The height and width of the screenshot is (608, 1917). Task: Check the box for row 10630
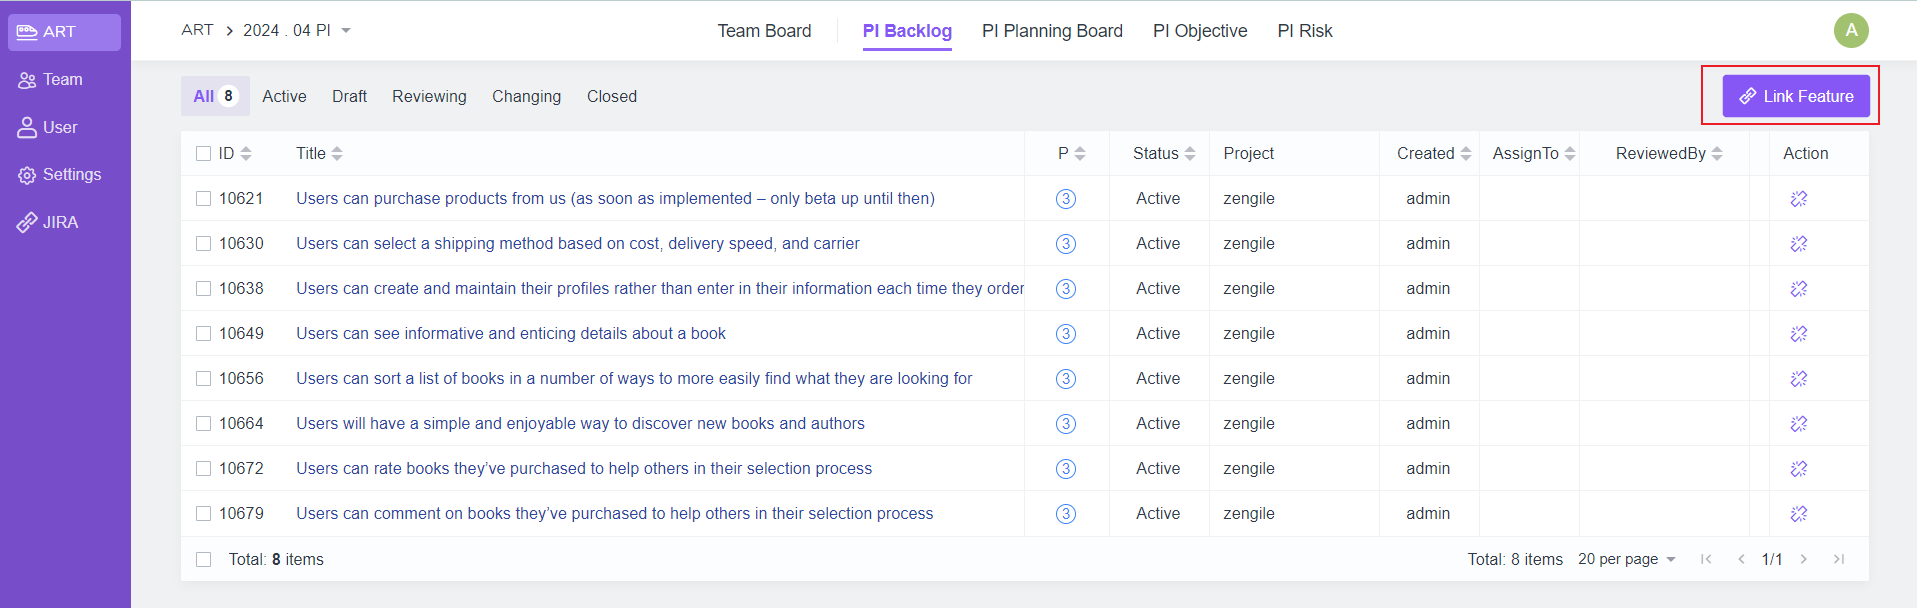click(204, 244)
